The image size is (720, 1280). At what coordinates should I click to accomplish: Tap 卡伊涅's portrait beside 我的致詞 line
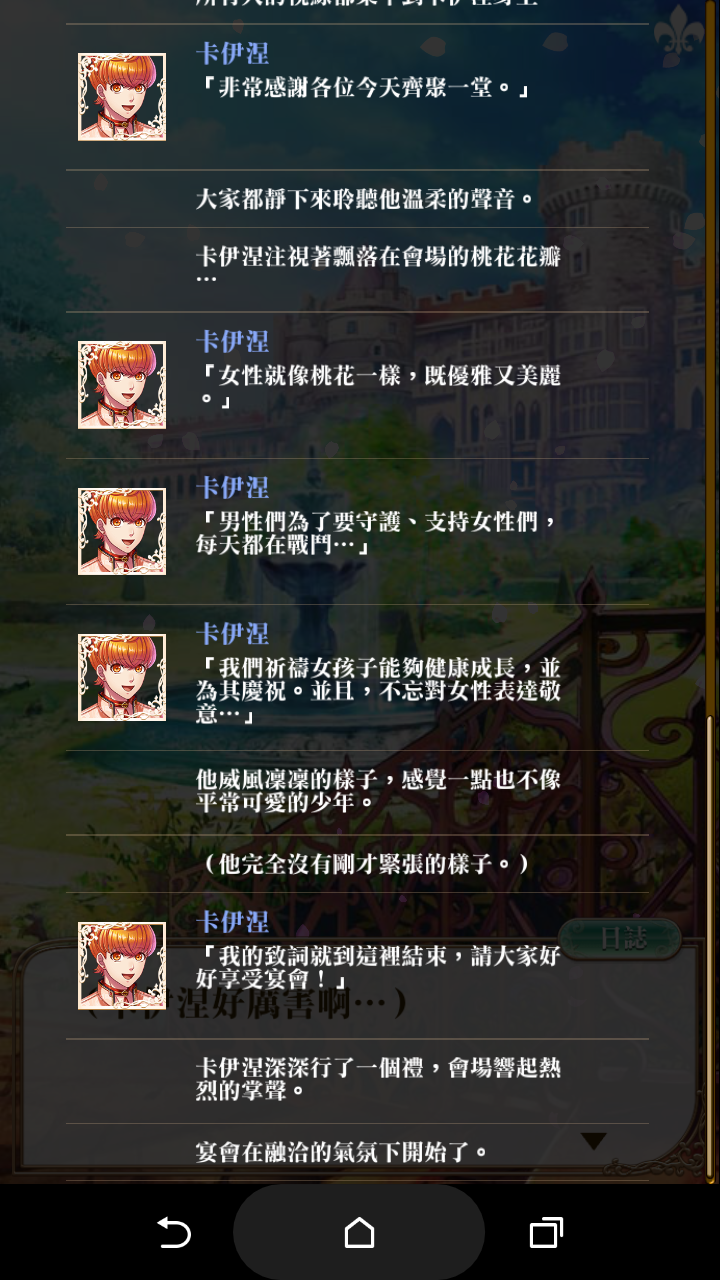[122, 965]
